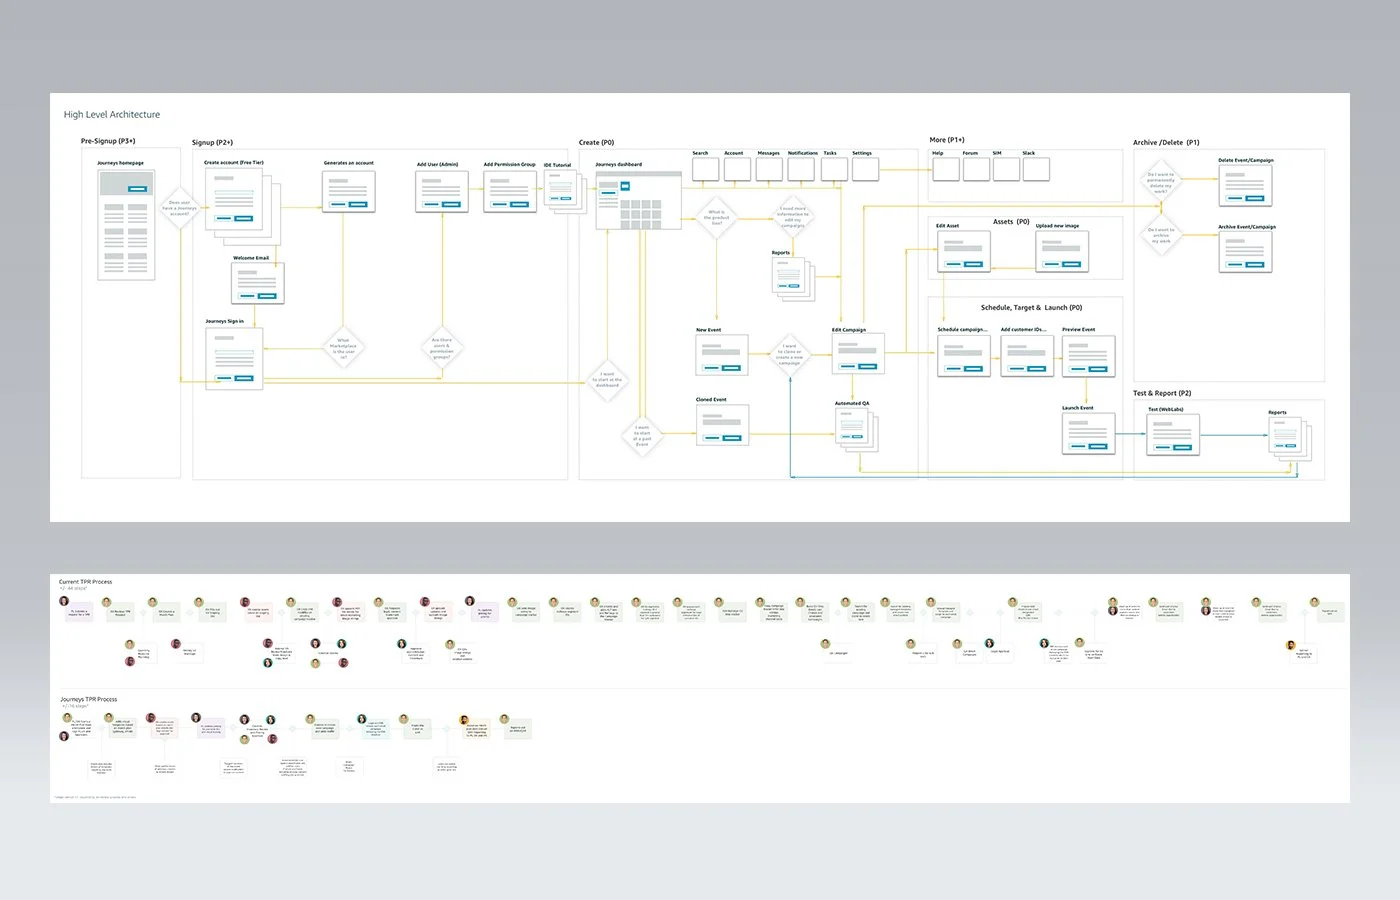
Task: Select the Automated QA stacked wireframe
Action: pyautogui.click(x=856, y=430)
